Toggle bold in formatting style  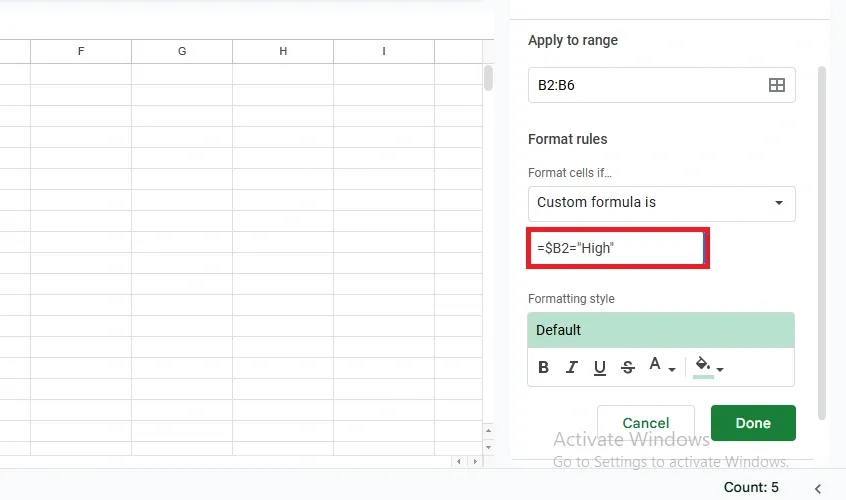pos(544,367)
